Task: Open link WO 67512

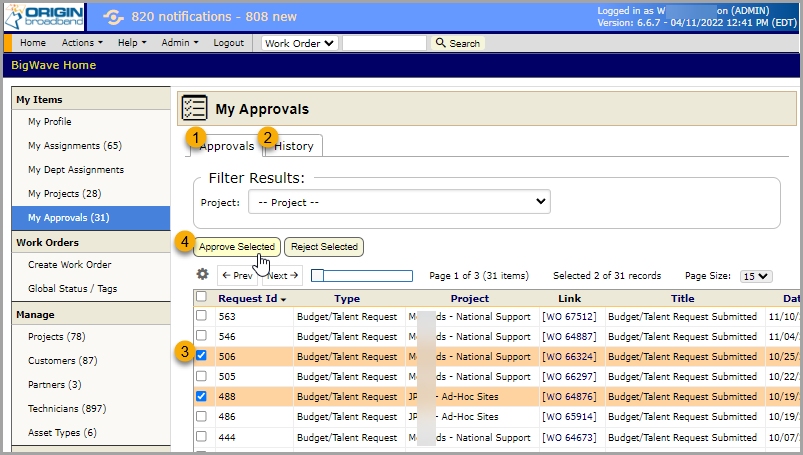Action: click(x=569, y=317)
